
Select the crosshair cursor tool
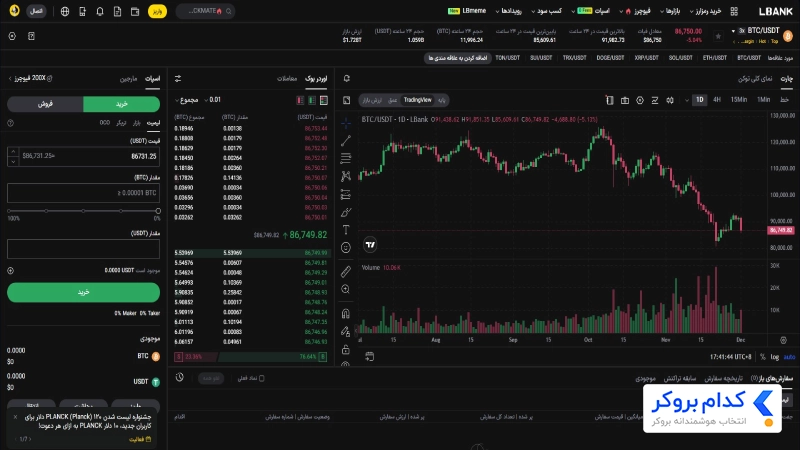346,123
